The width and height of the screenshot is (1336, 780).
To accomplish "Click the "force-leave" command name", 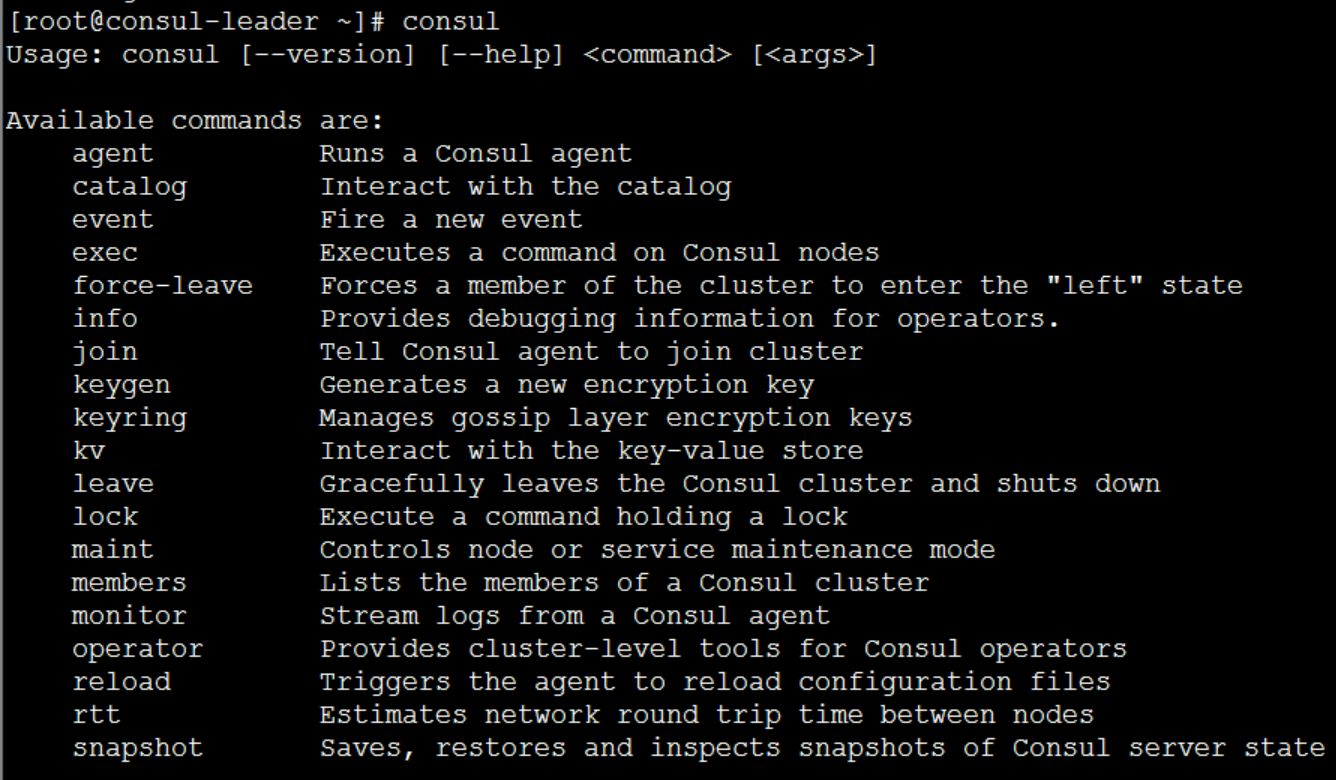I will (x=162, y=286).
